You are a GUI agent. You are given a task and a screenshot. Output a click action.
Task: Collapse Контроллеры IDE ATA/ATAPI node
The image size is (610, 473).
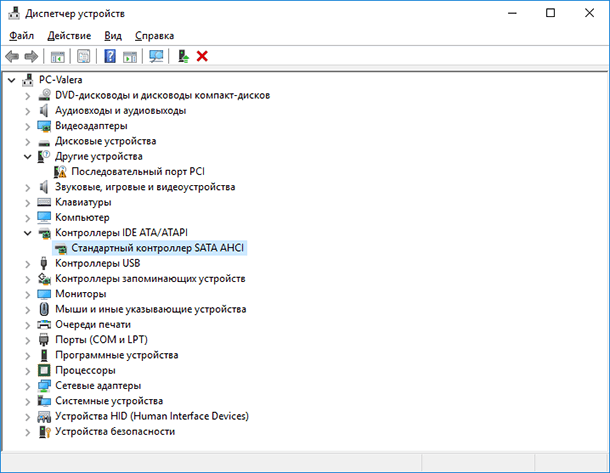point(28,233)
